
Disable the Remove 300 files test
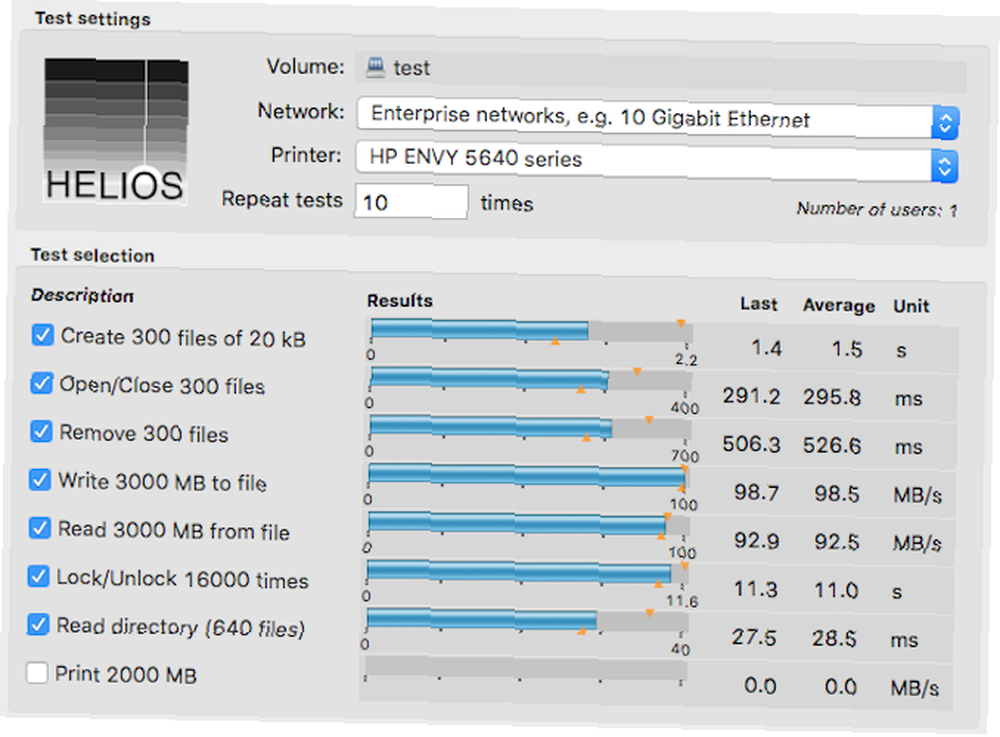pos(41,432)
